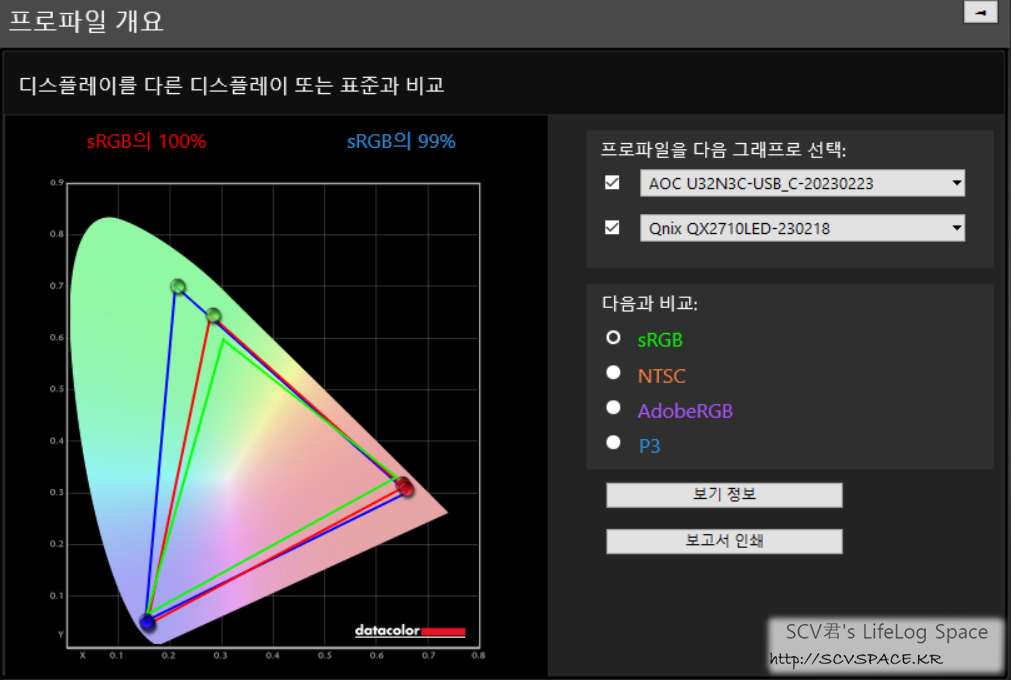Click the '디스플레이를 다른 디스플레이 또는 표준과 비교' heading

click(231, 85)
